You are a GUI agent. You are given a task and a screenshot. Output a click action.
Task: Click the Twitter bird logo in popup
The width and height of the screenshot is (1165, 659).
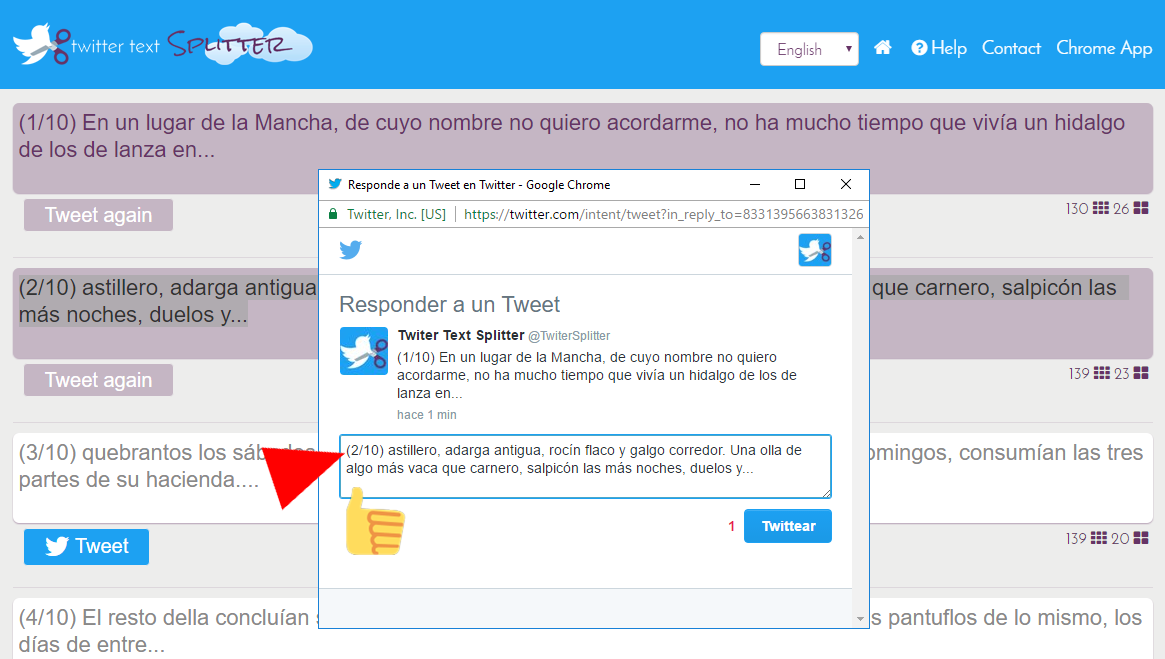pos(351,250)
